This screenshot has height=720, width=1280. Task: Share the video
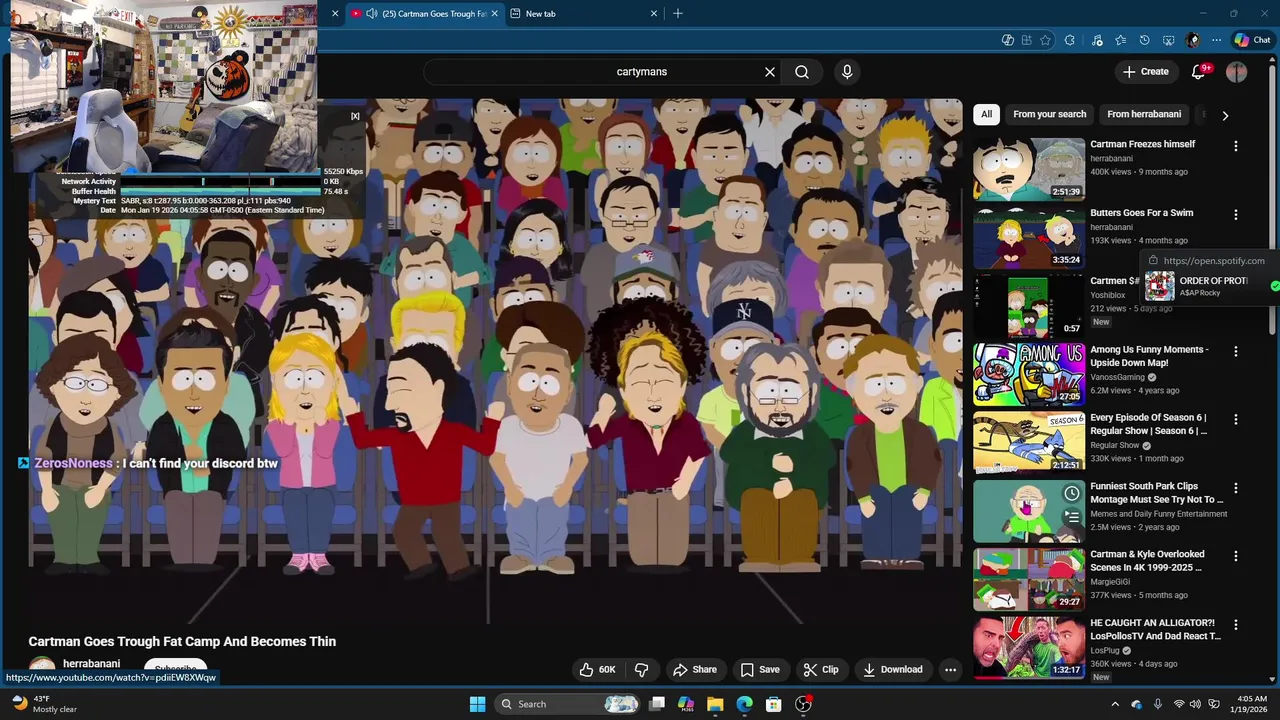point(695,669)
